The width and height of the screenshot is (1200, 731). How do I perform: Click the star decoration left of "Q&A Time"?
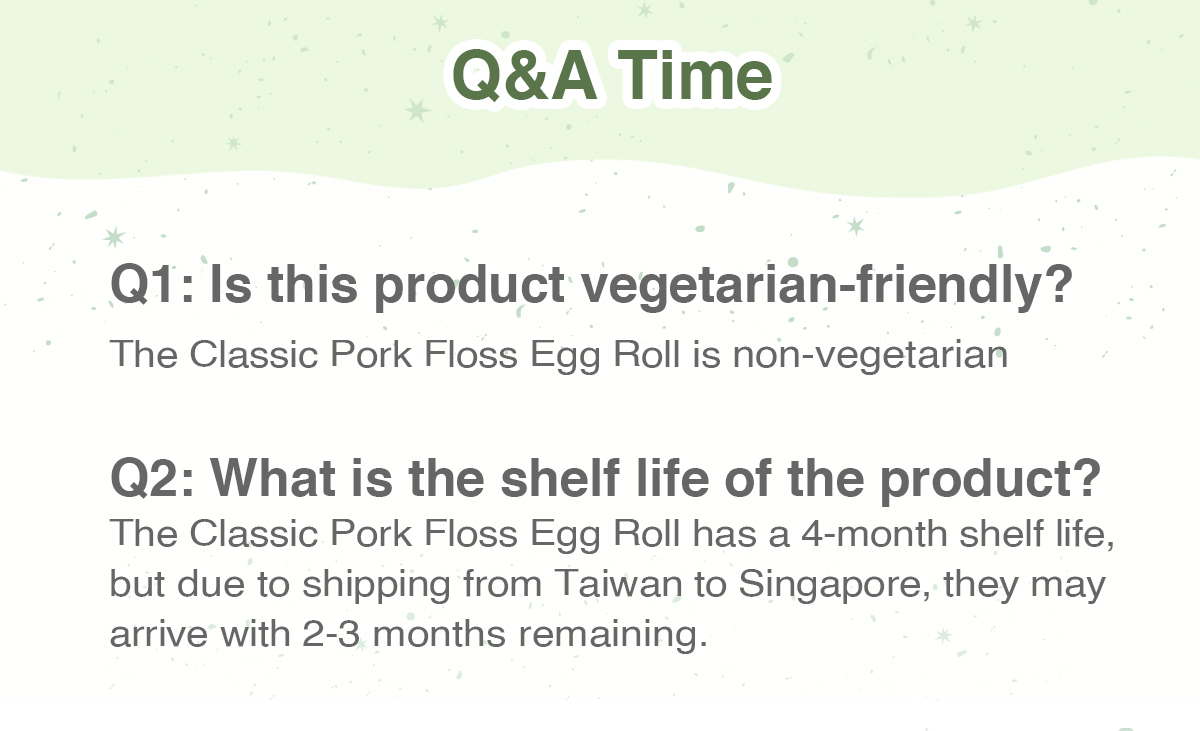coord(417,109)
